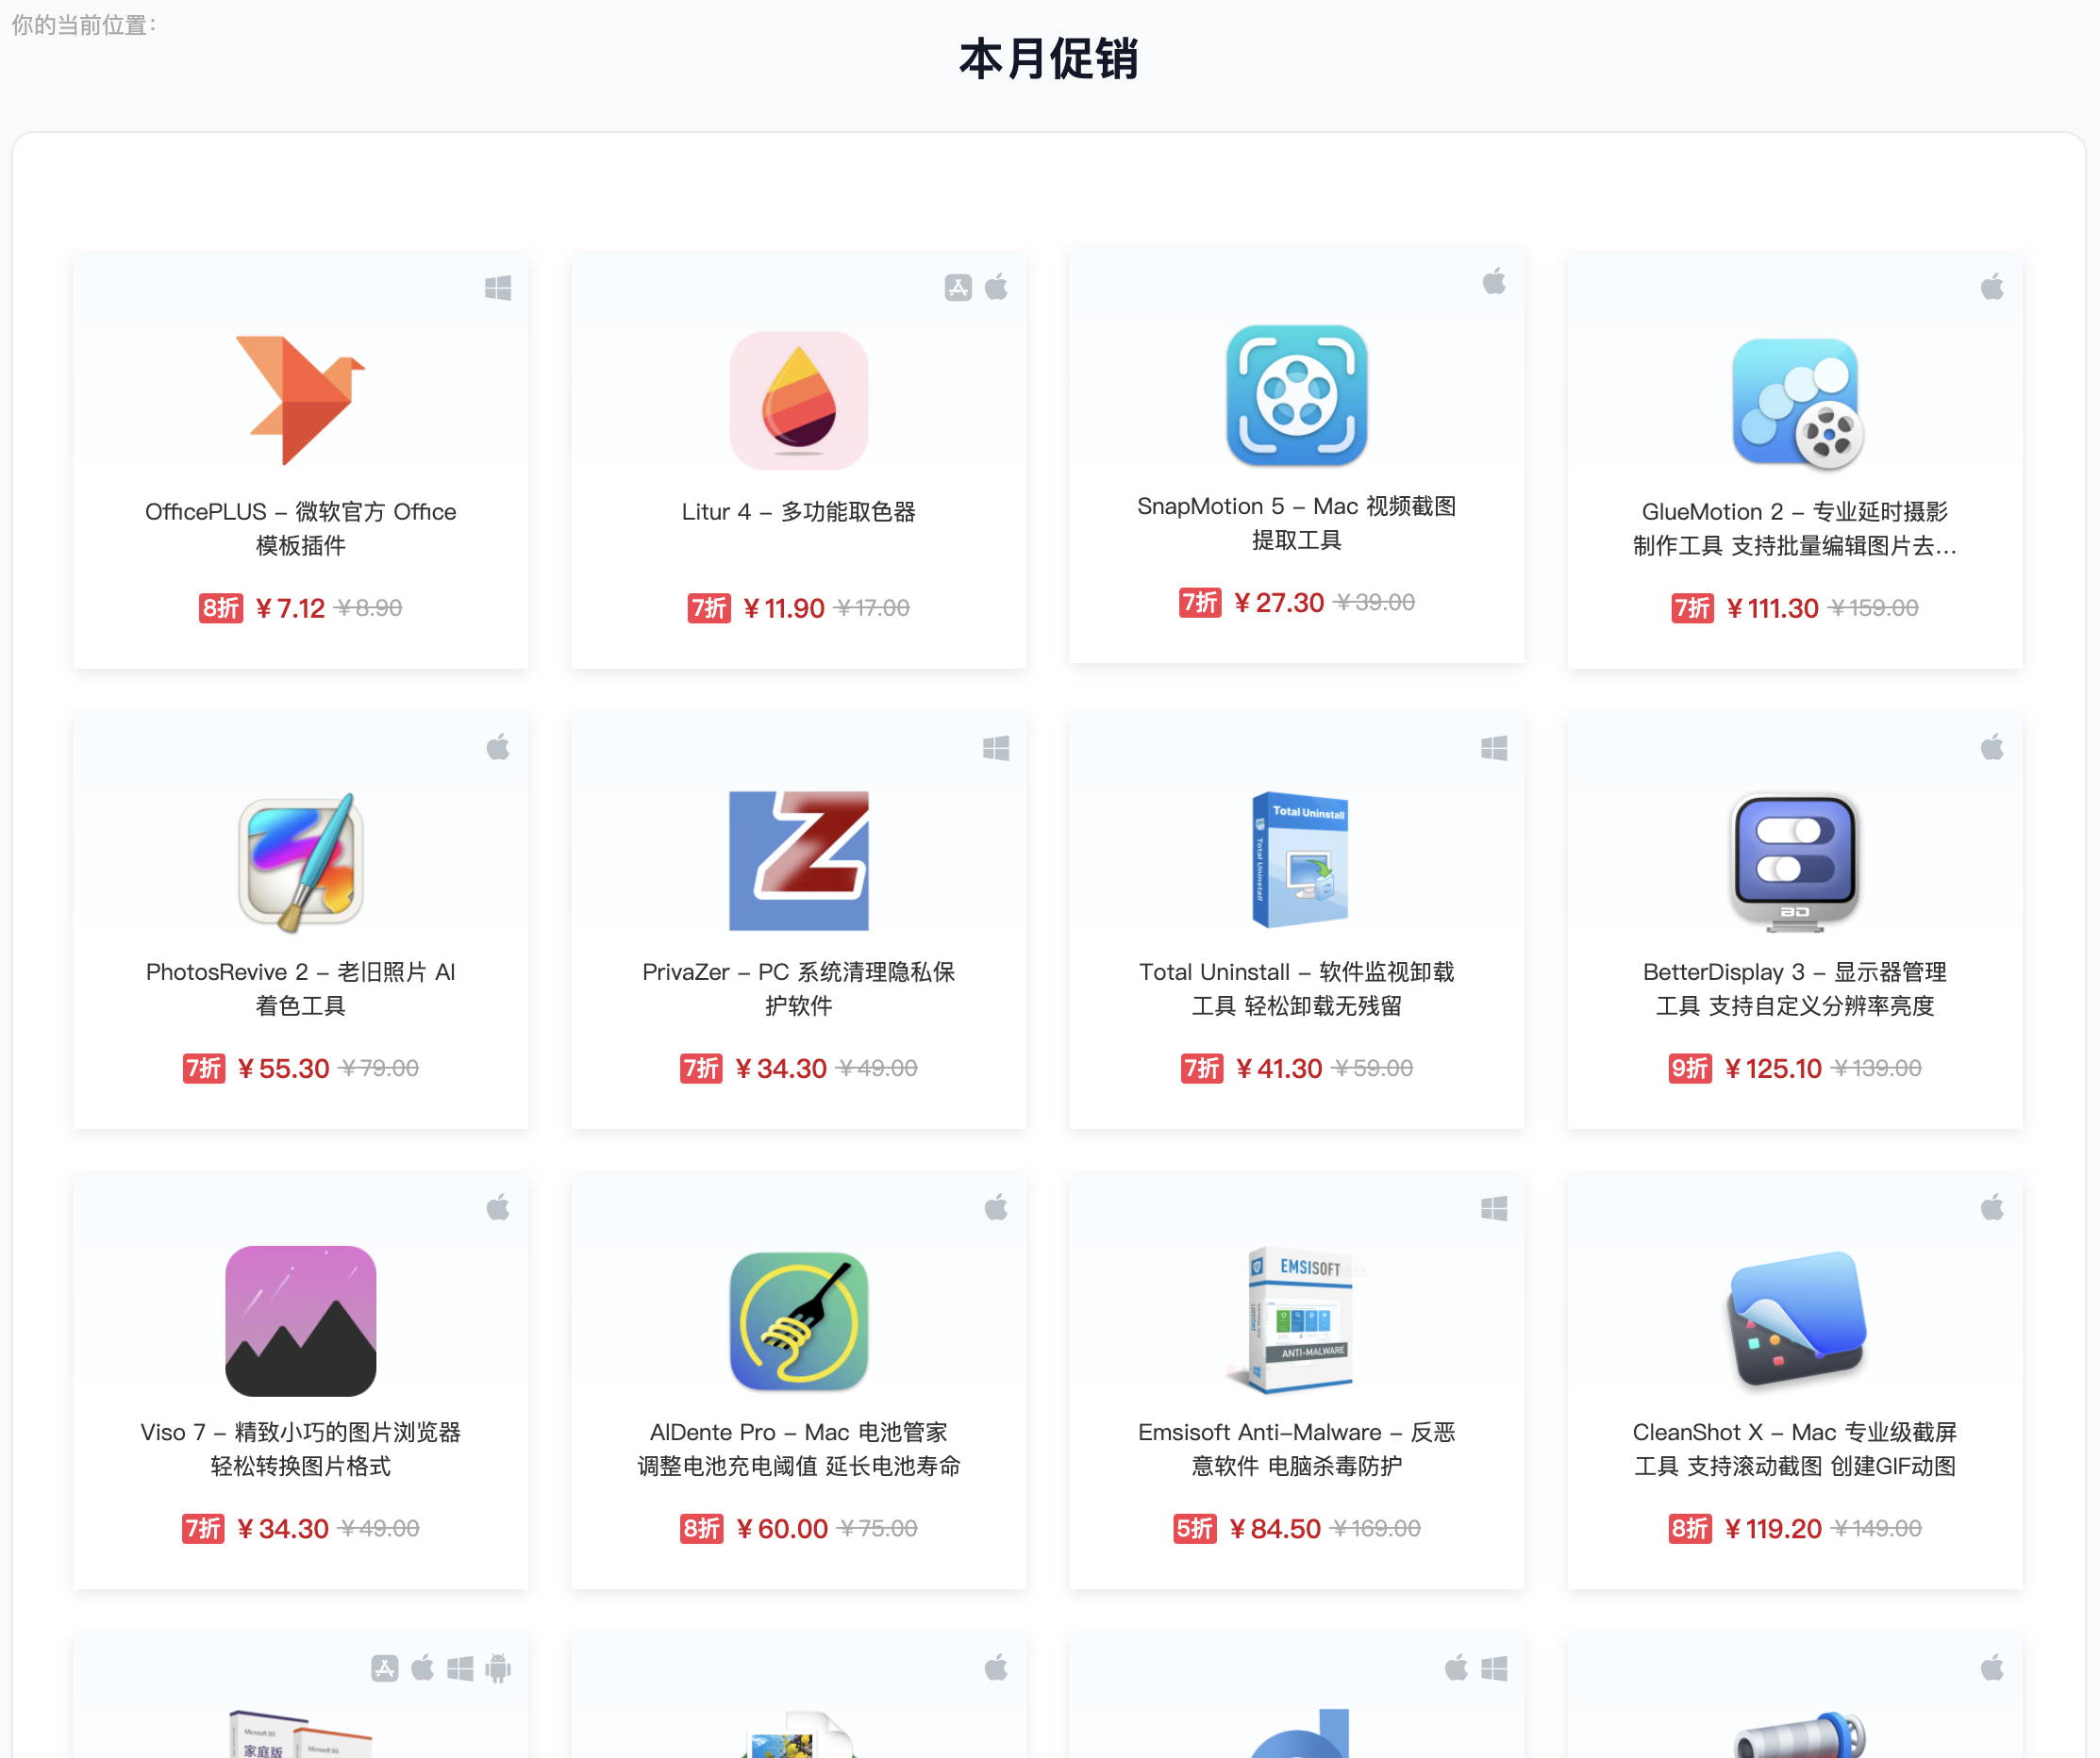Open CleanShot X Mac 专业级截屏工具 title
2100x1758 pixels.
(1795, 1448)
